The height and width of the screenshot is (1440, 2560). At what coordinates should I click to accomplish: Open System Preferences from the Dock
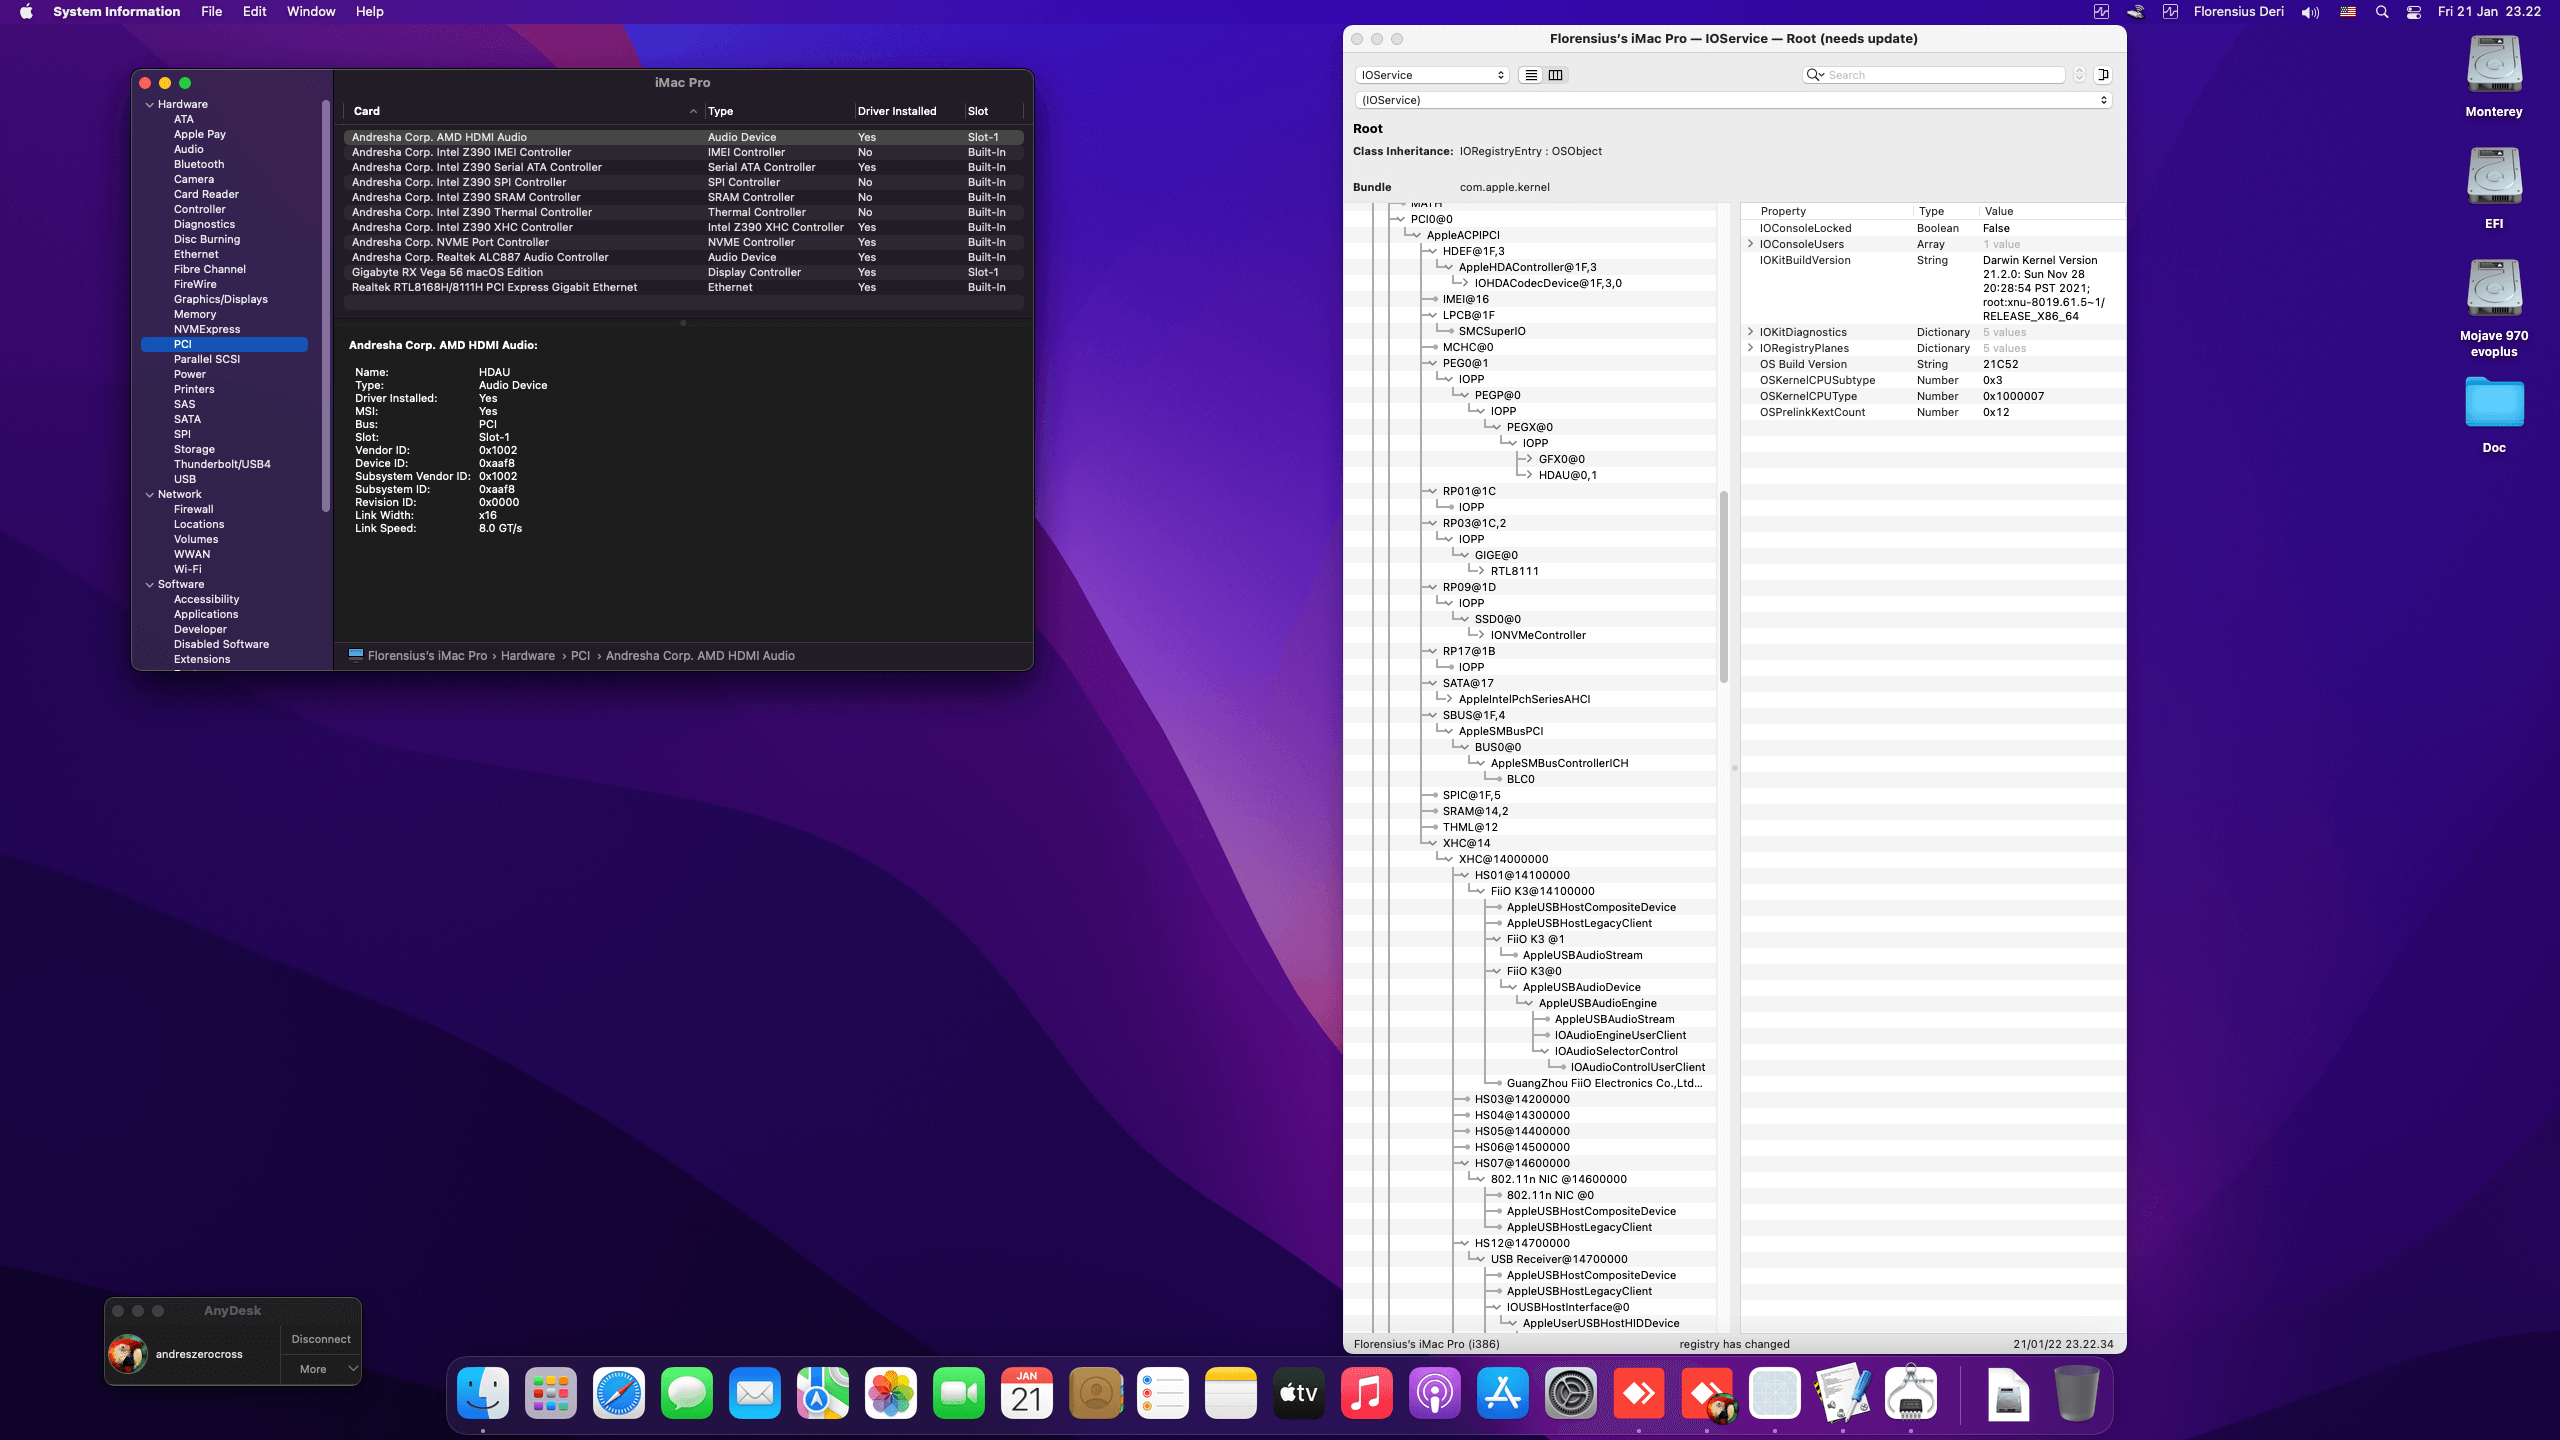[1572, 1394]
